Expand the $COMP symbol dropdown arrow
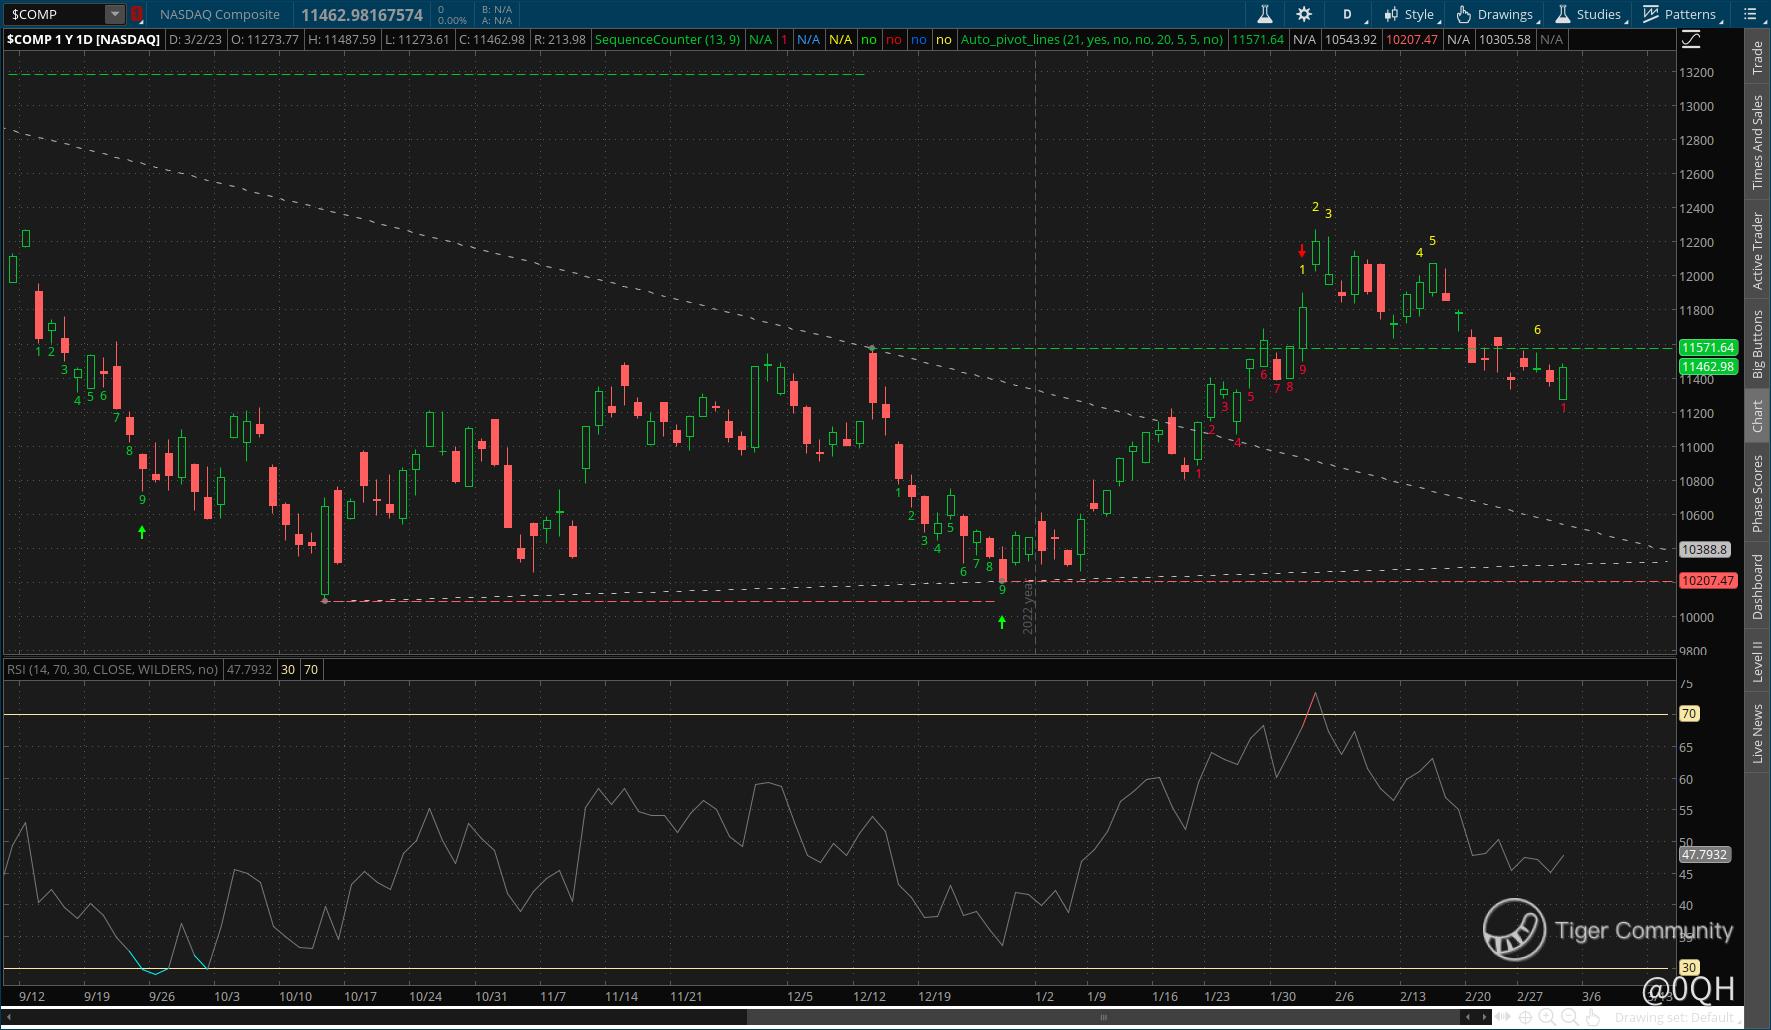 click(115, 14)
